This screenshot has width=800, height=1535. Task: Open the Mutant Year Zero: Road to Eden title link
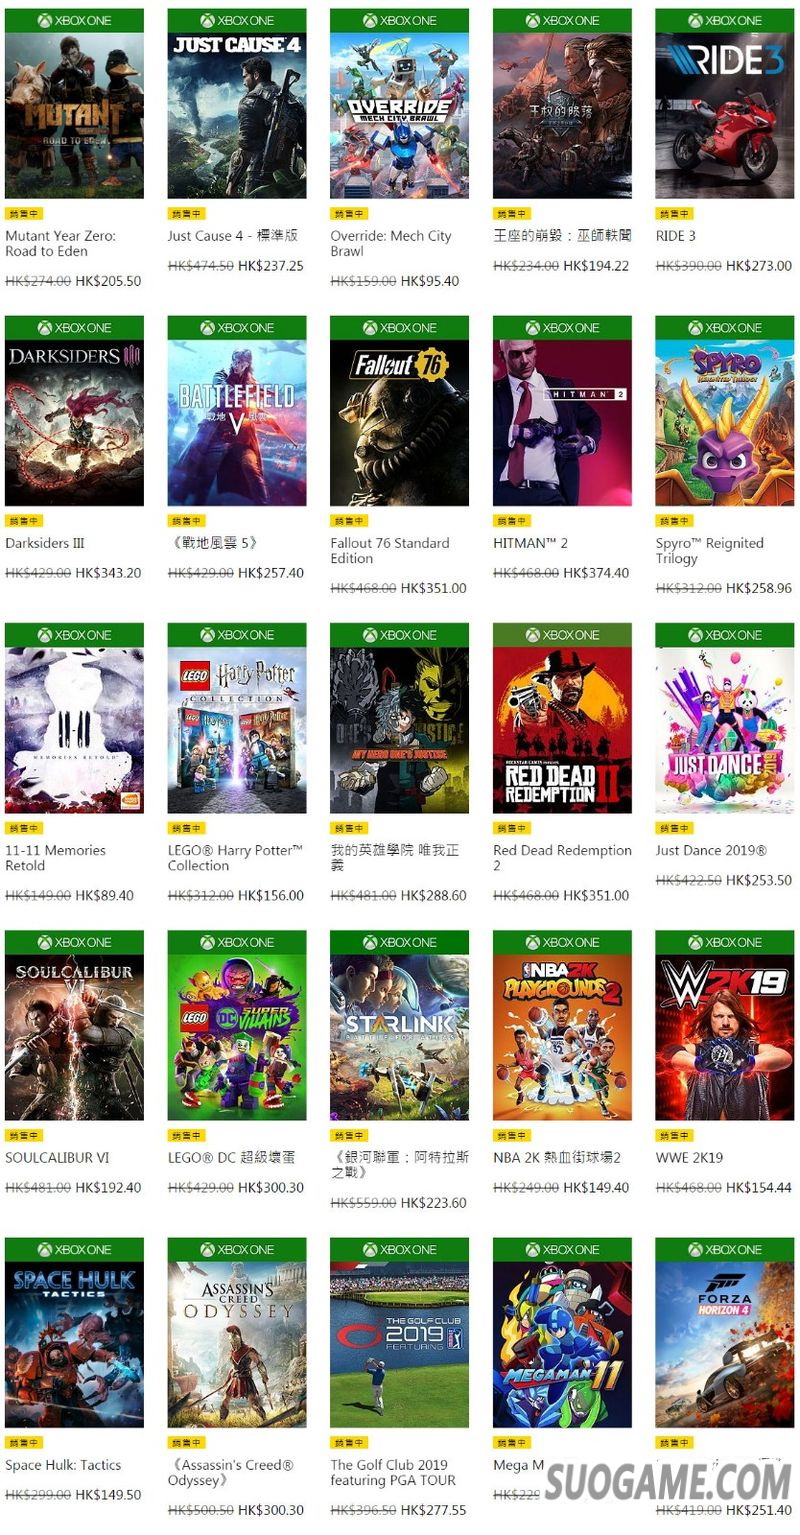[x=61, y=243]
